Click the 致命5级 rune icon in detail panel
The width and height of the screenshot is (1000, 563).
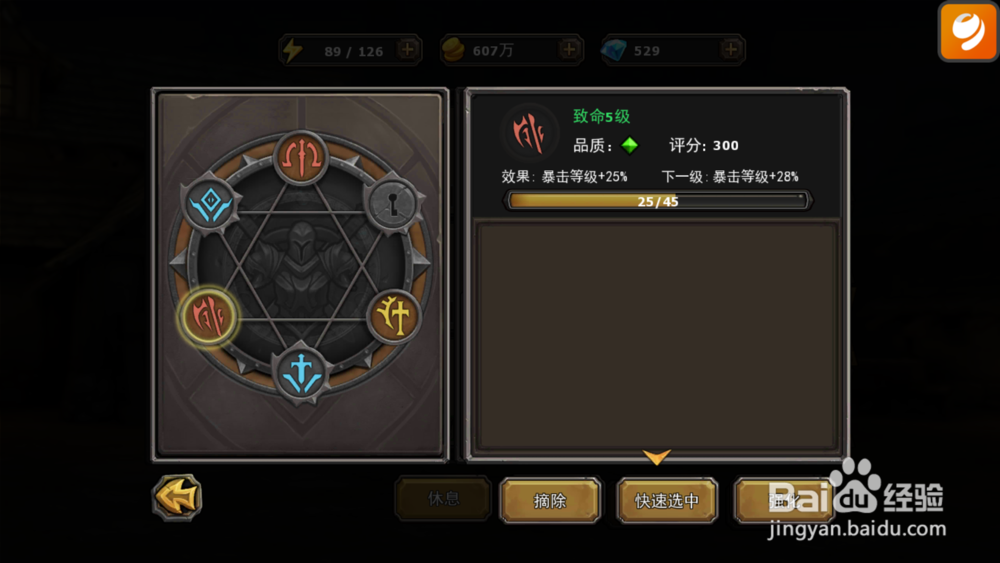pos(529,132)
